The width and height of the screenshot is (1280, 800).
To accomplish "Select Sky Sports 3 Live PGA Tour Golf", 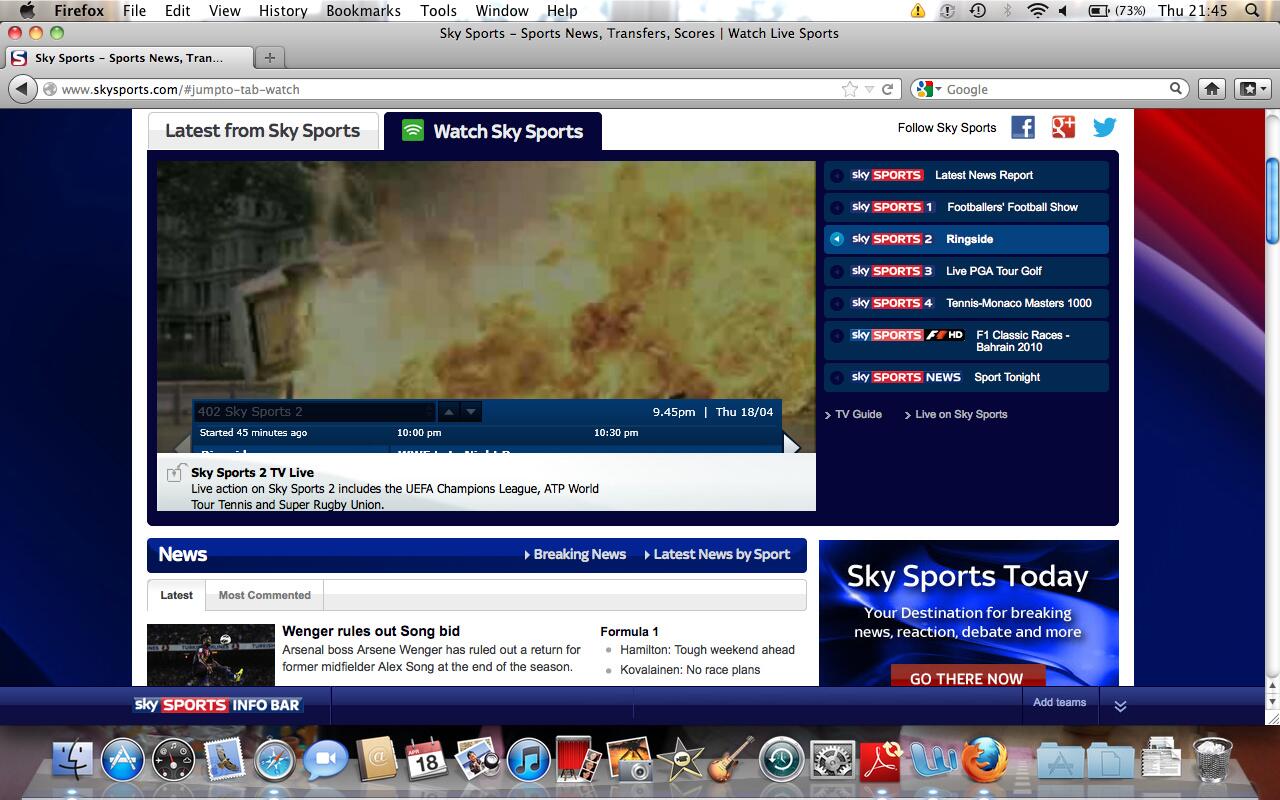I will click(966, 271).
